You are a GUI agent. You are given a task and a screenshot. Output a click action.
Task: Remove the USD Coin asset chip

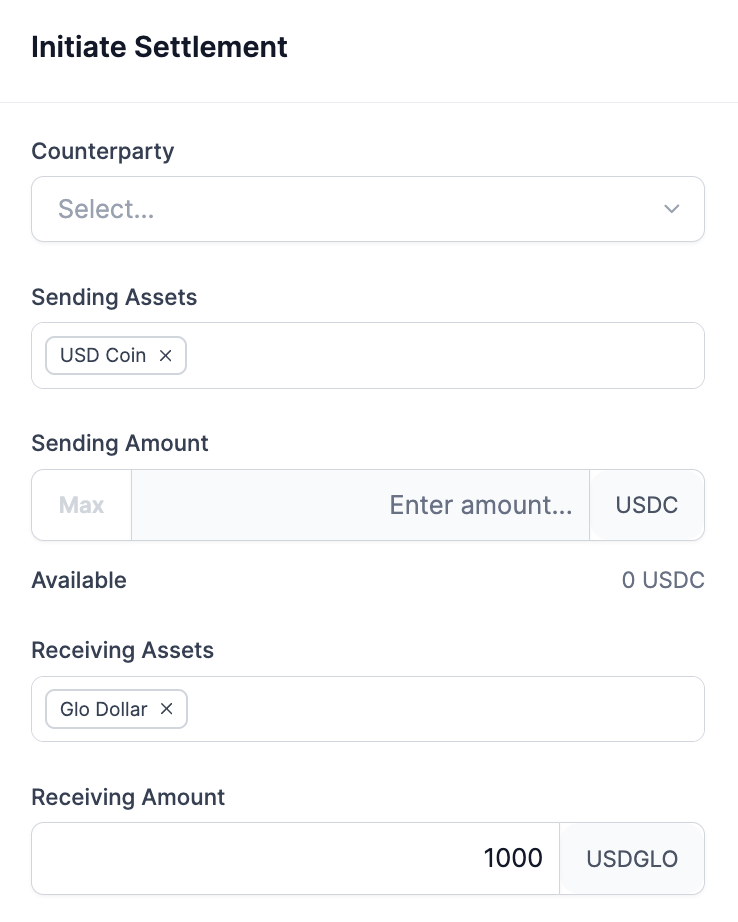166,356
